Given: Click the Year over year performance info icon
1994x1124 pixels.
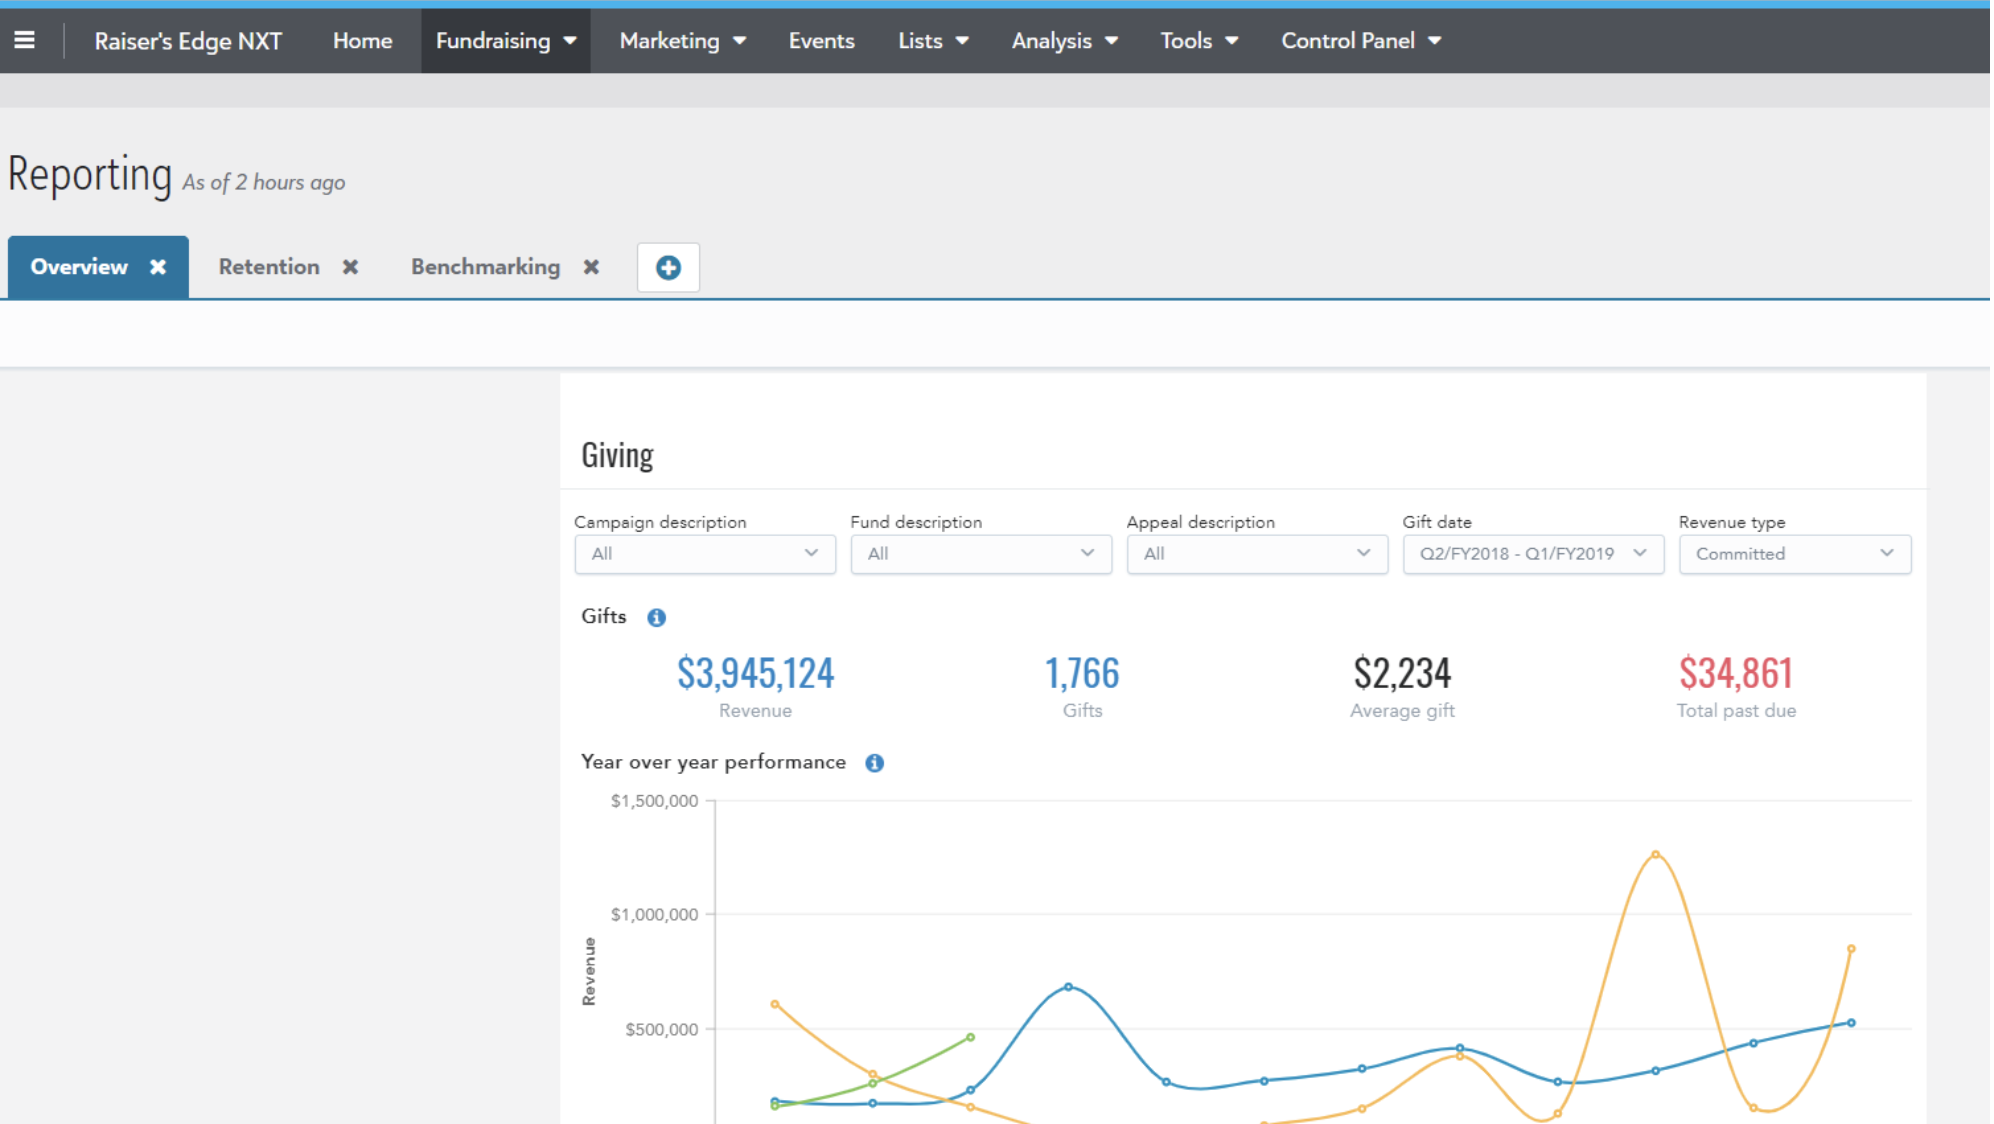Looking at the screenshot, I should tap(874, 763).
